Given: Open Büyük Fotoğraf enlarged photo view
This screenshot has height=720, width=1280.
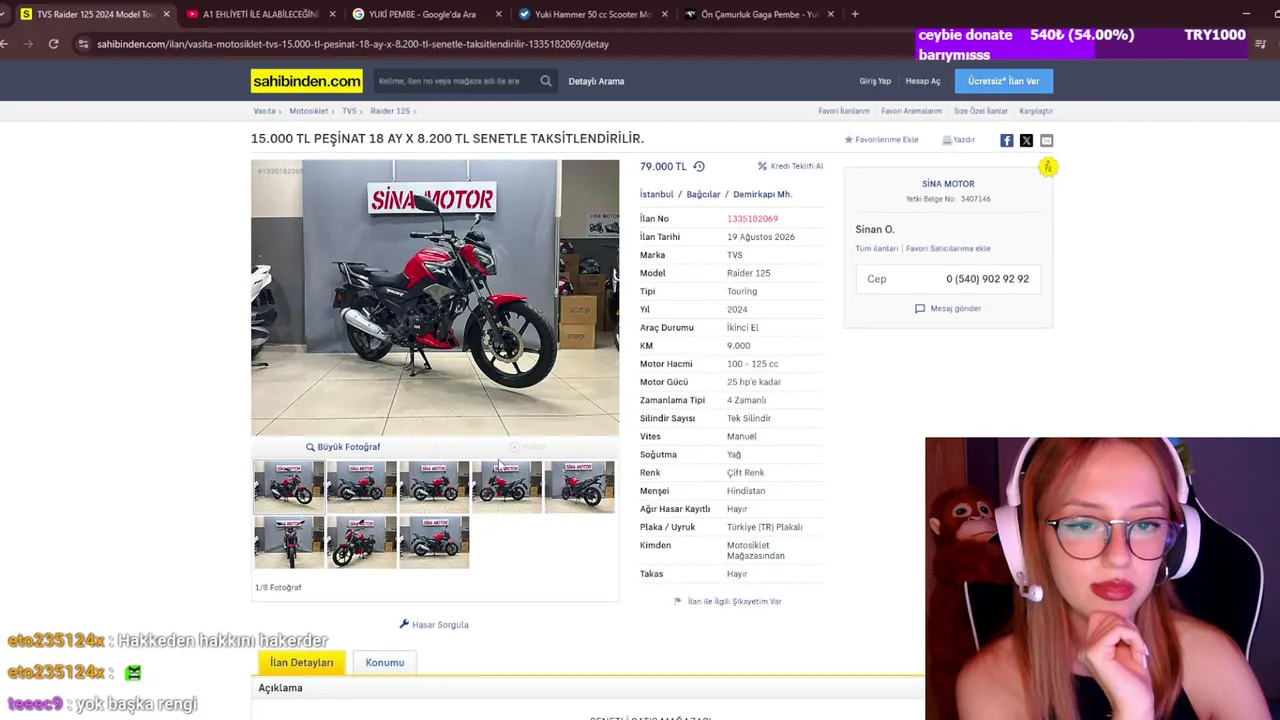Looking at the screenshot, I should 343,447.
